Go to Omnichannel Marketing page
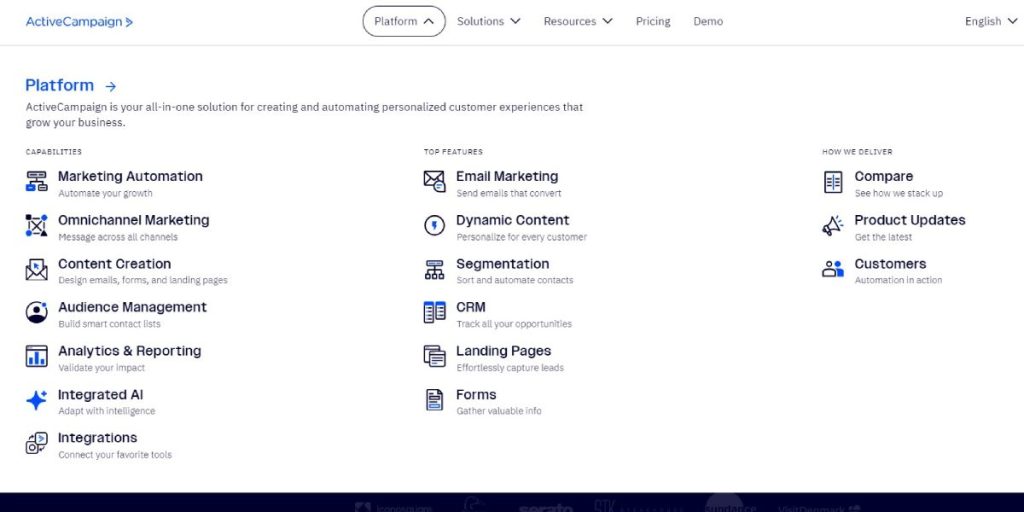 click(x=134, y=220)
